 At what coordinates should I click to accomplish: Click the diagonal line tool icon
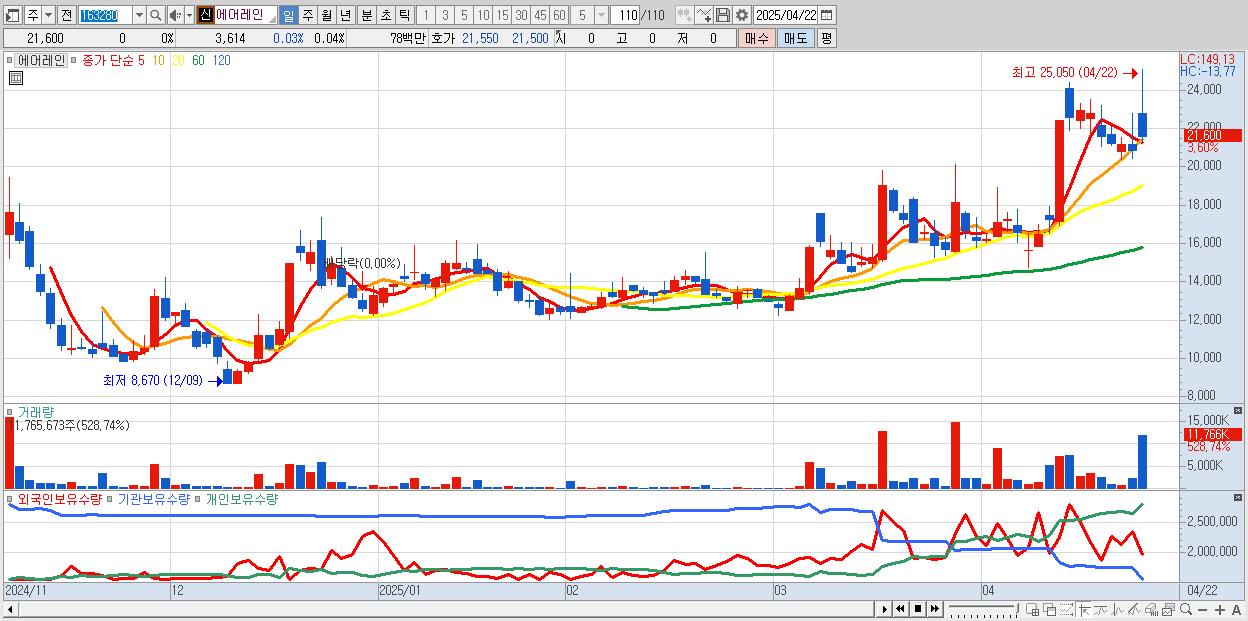coord(1134,609)
